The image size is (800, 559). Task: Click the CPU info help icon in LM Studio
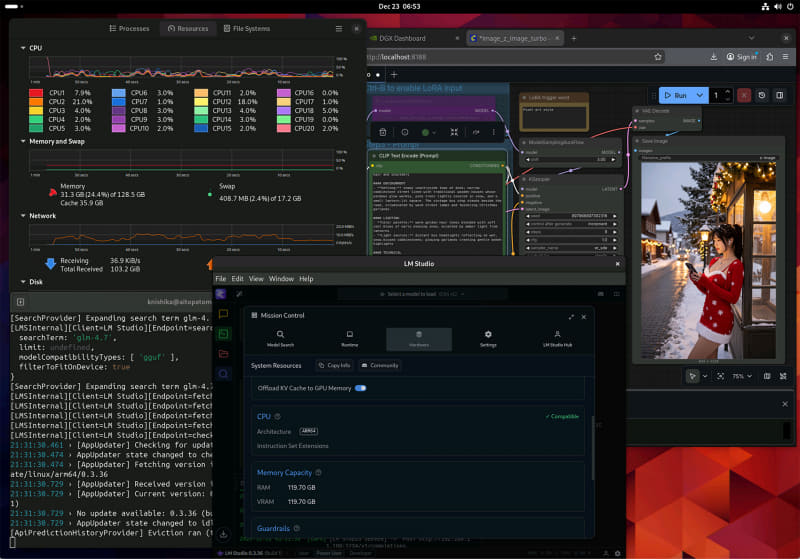(x=278, y=417)
